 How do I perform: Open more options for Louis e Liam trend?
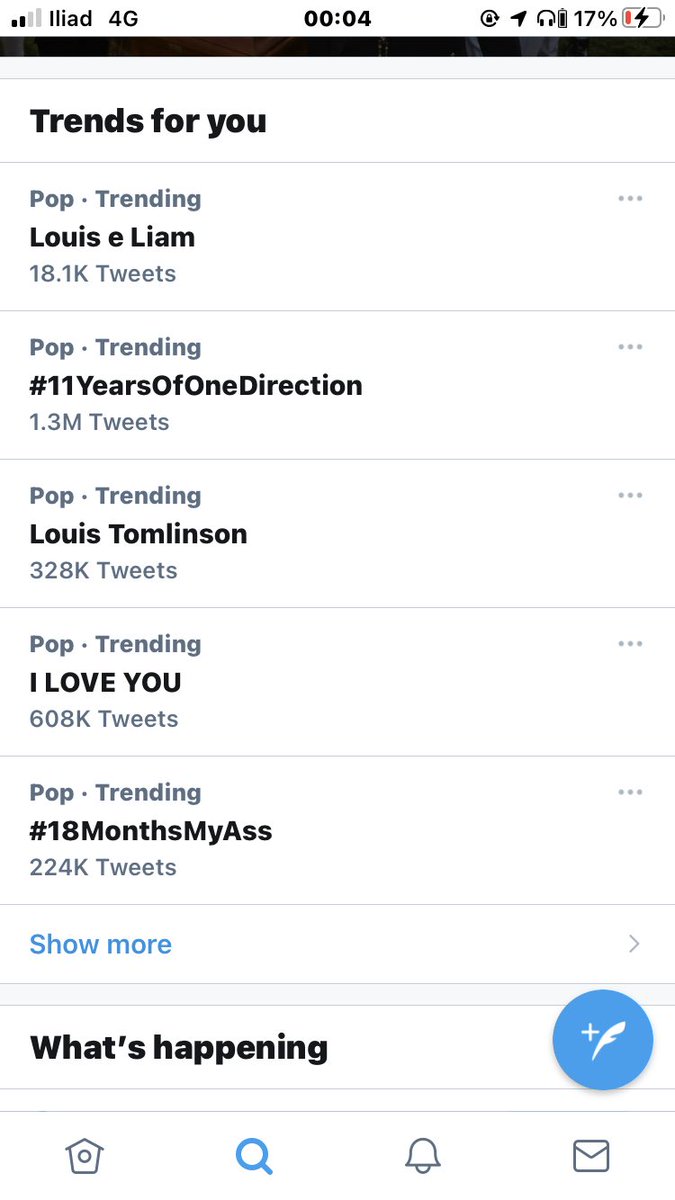click(x=630, y=198)
